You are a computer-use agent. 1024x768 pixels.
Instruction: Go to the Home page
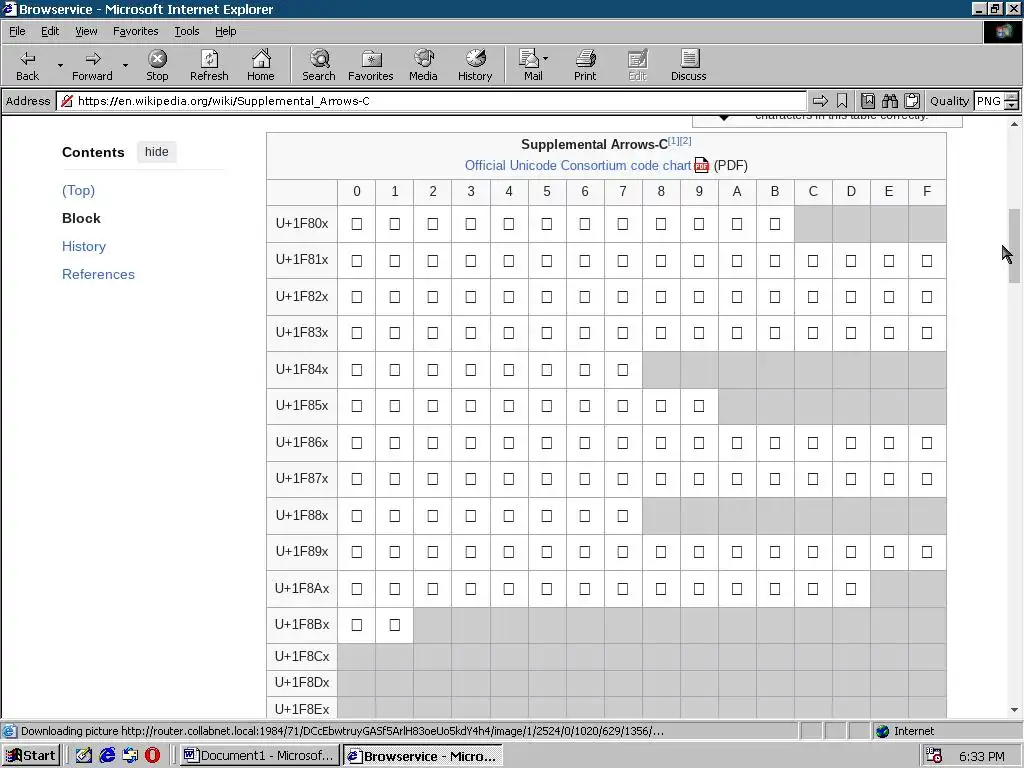[261, 65]
